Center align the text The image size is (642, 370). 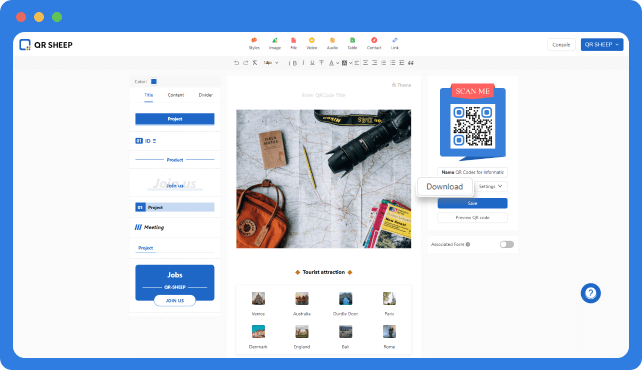tap(366, 63)
